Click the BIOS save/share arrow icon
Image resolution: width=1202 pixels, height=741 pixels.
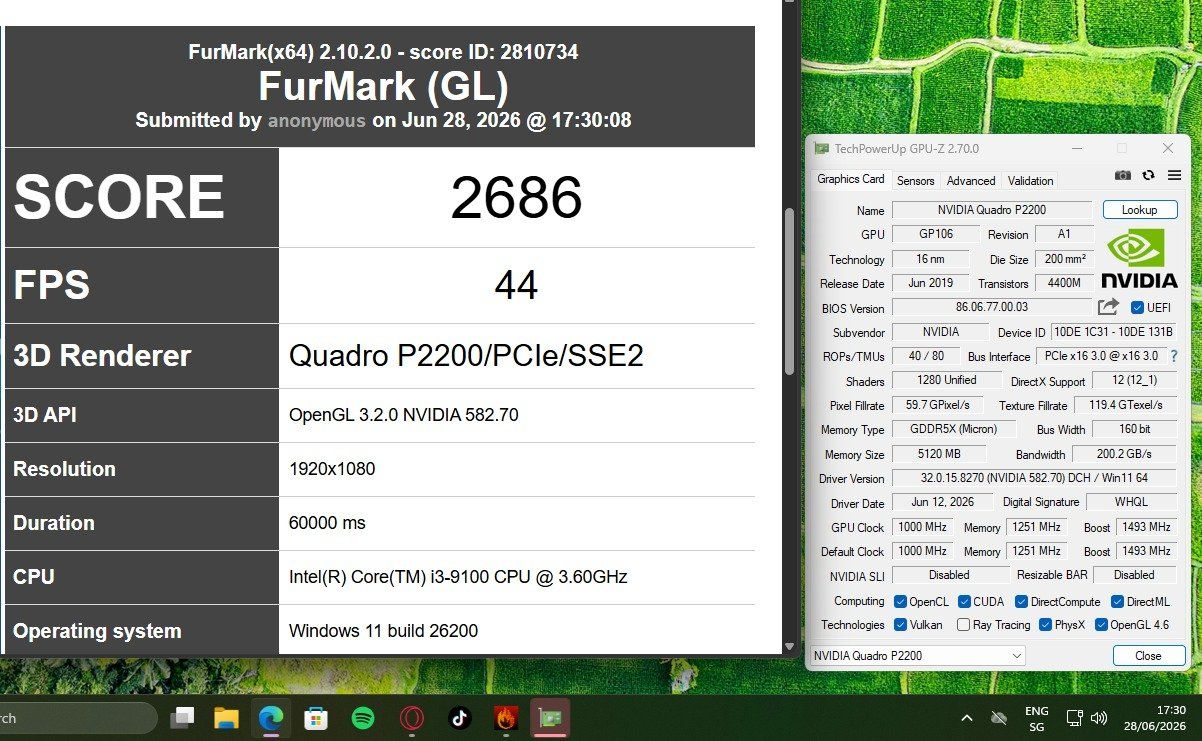tap(1108, 307)
